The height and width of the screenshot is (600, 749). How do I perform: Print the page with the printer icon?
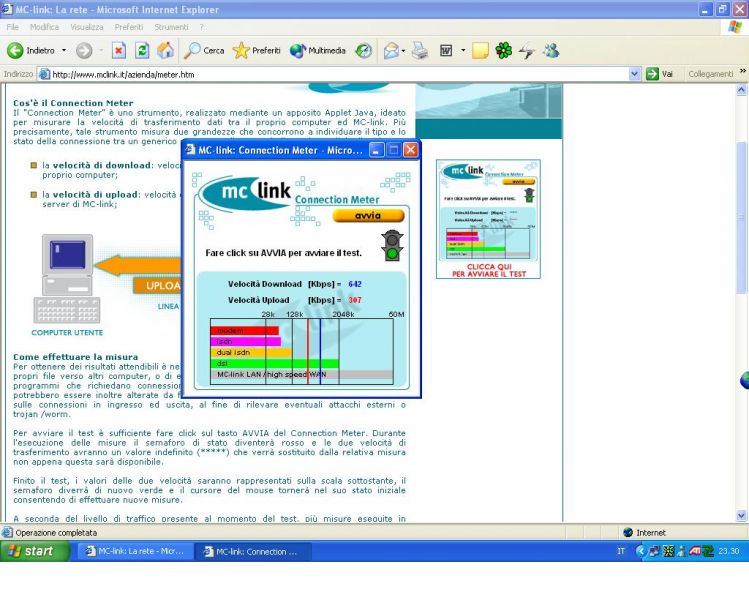[x=420, y=50]
